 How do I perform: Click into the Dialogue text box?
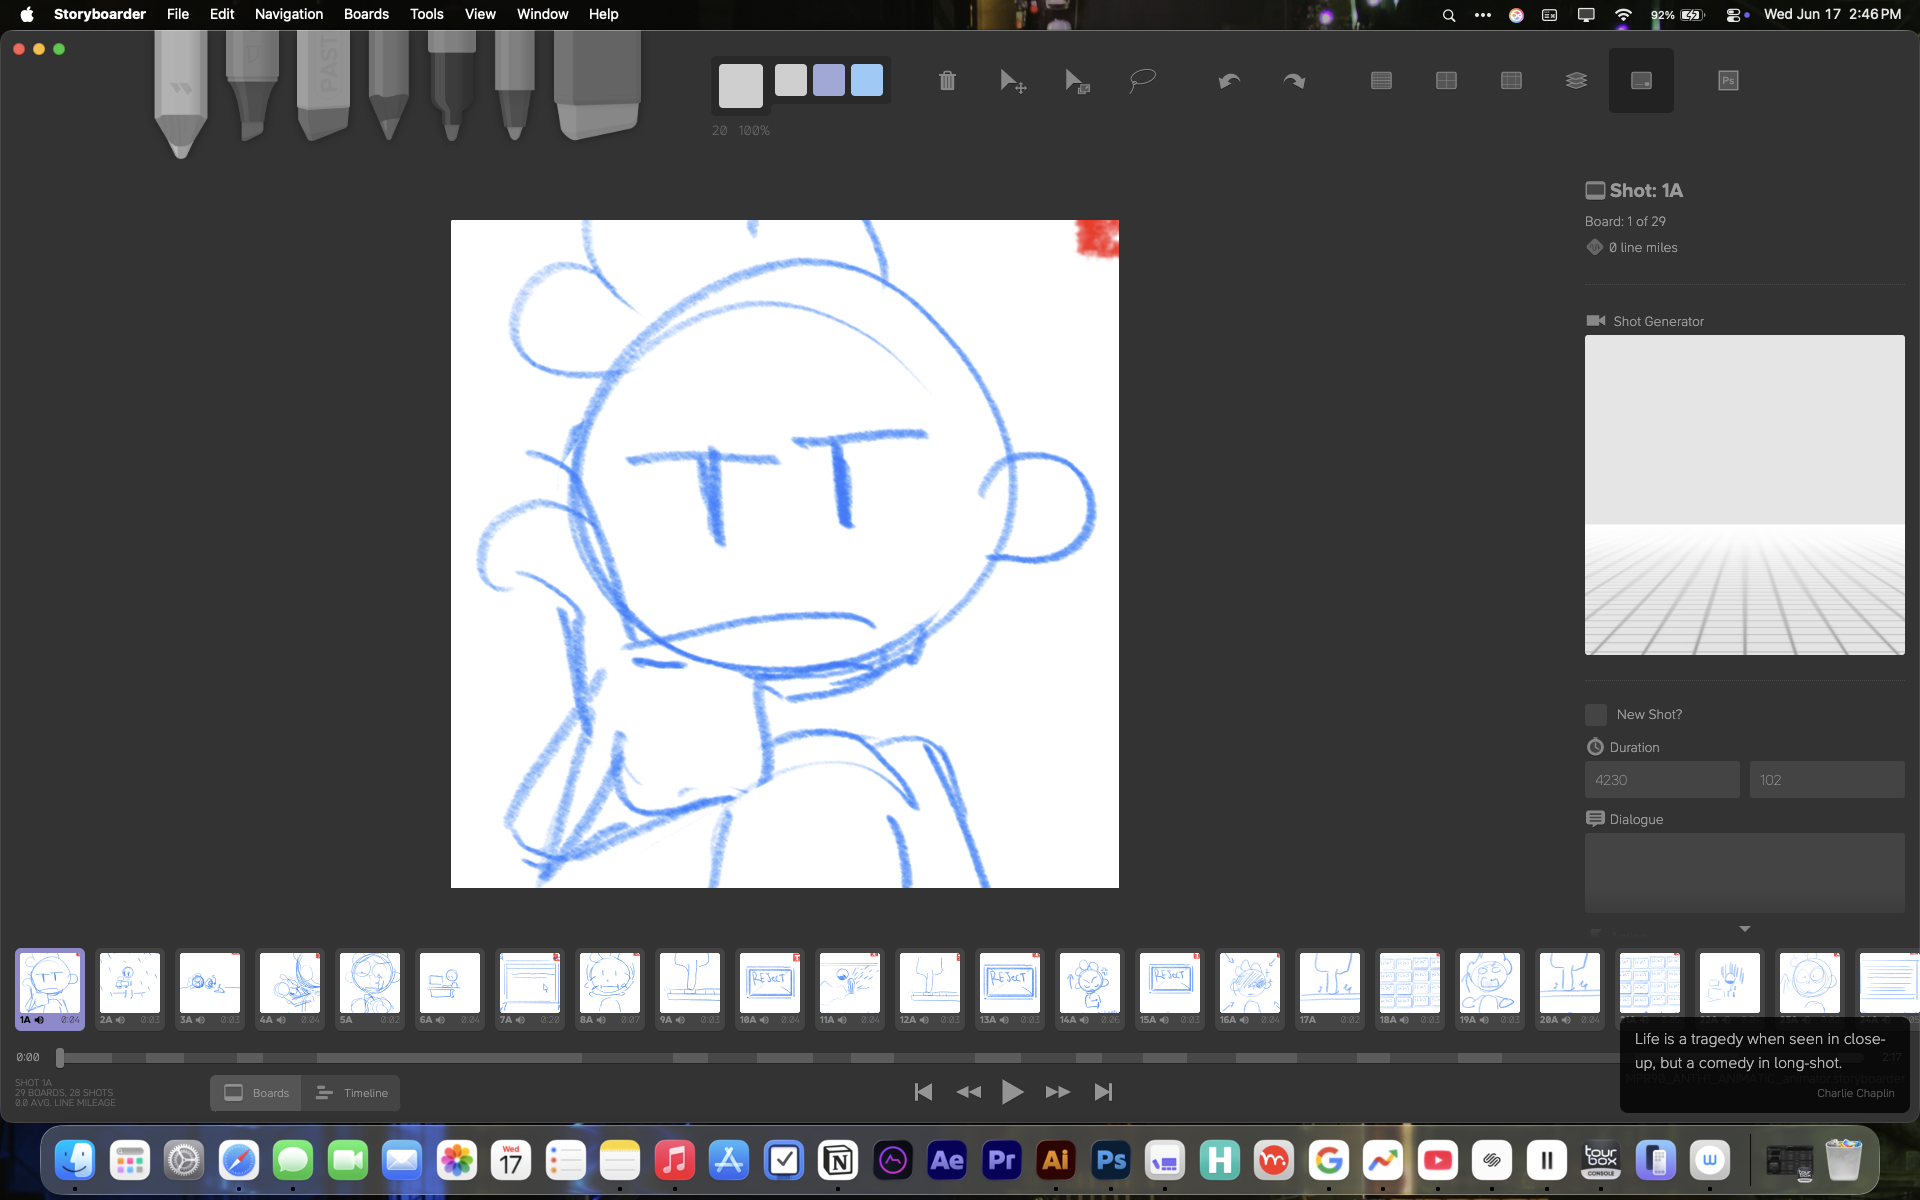click(x=1745, y=873)
